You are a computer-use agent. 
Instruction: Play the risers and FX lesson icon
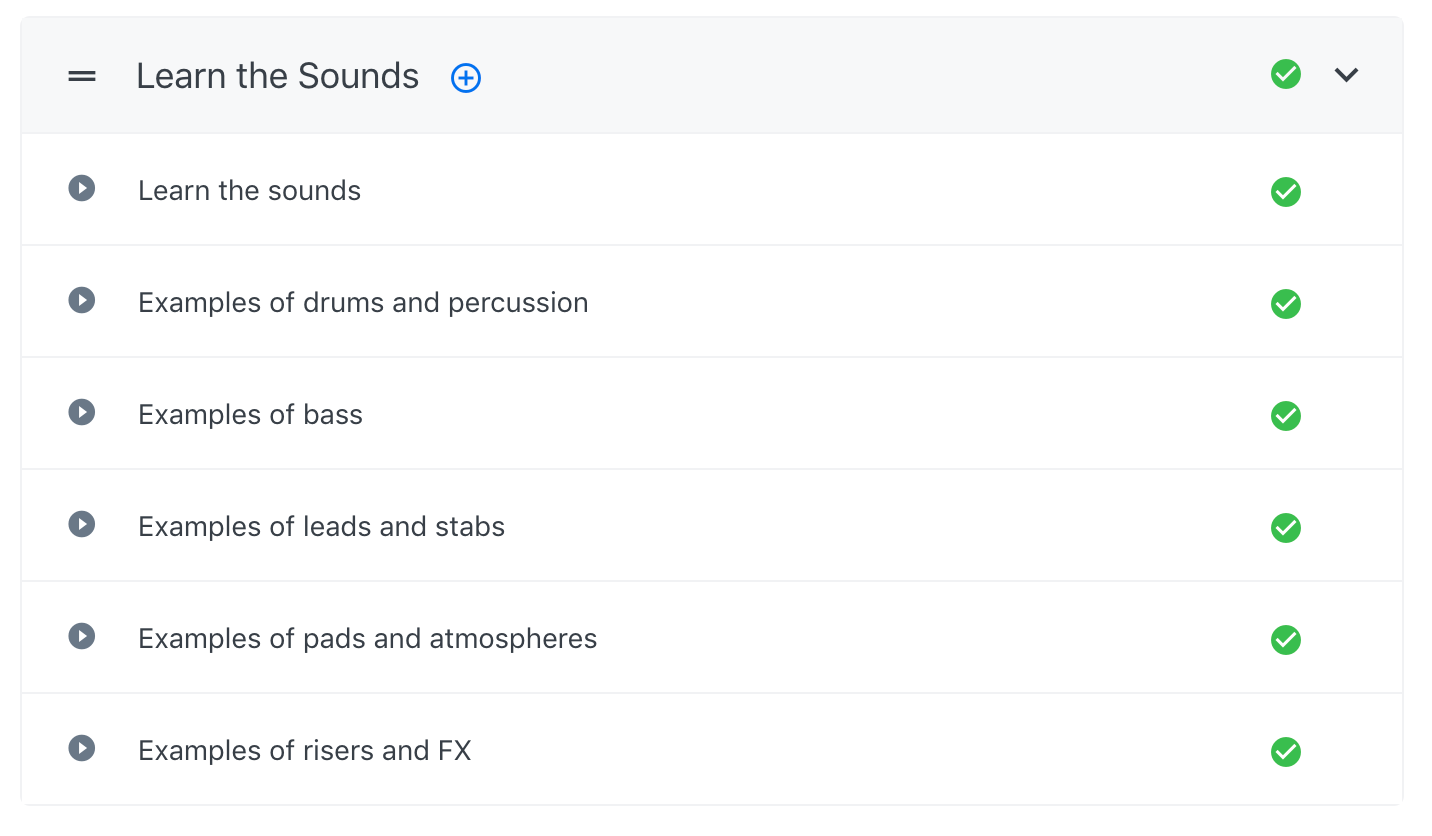point(82,748)
